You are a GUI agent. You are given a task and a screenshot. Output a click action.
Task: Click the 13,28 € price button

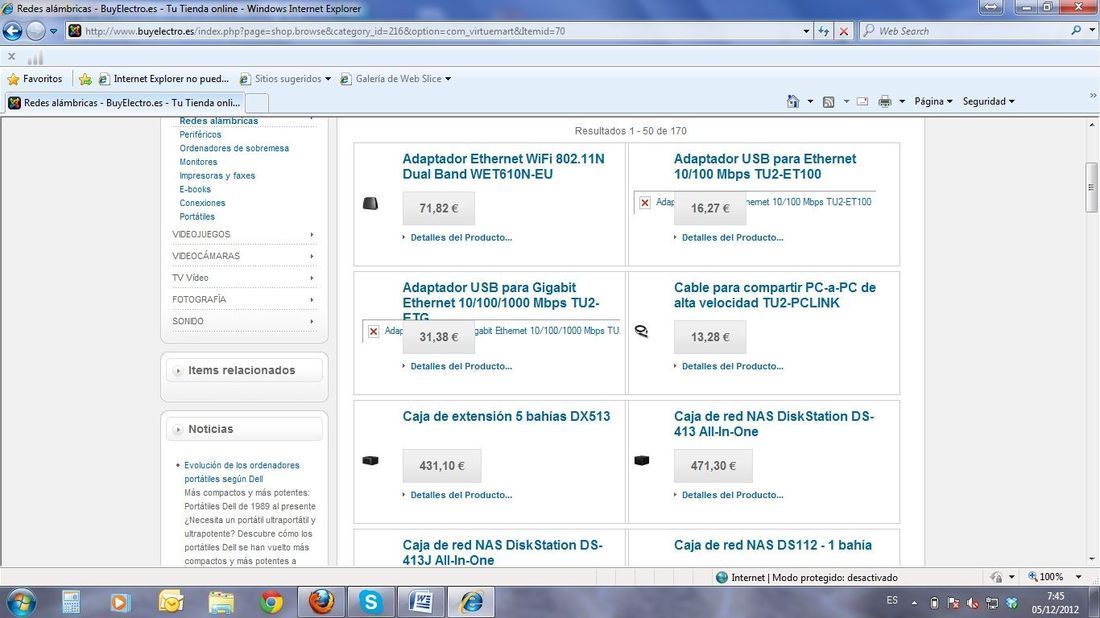710,337
